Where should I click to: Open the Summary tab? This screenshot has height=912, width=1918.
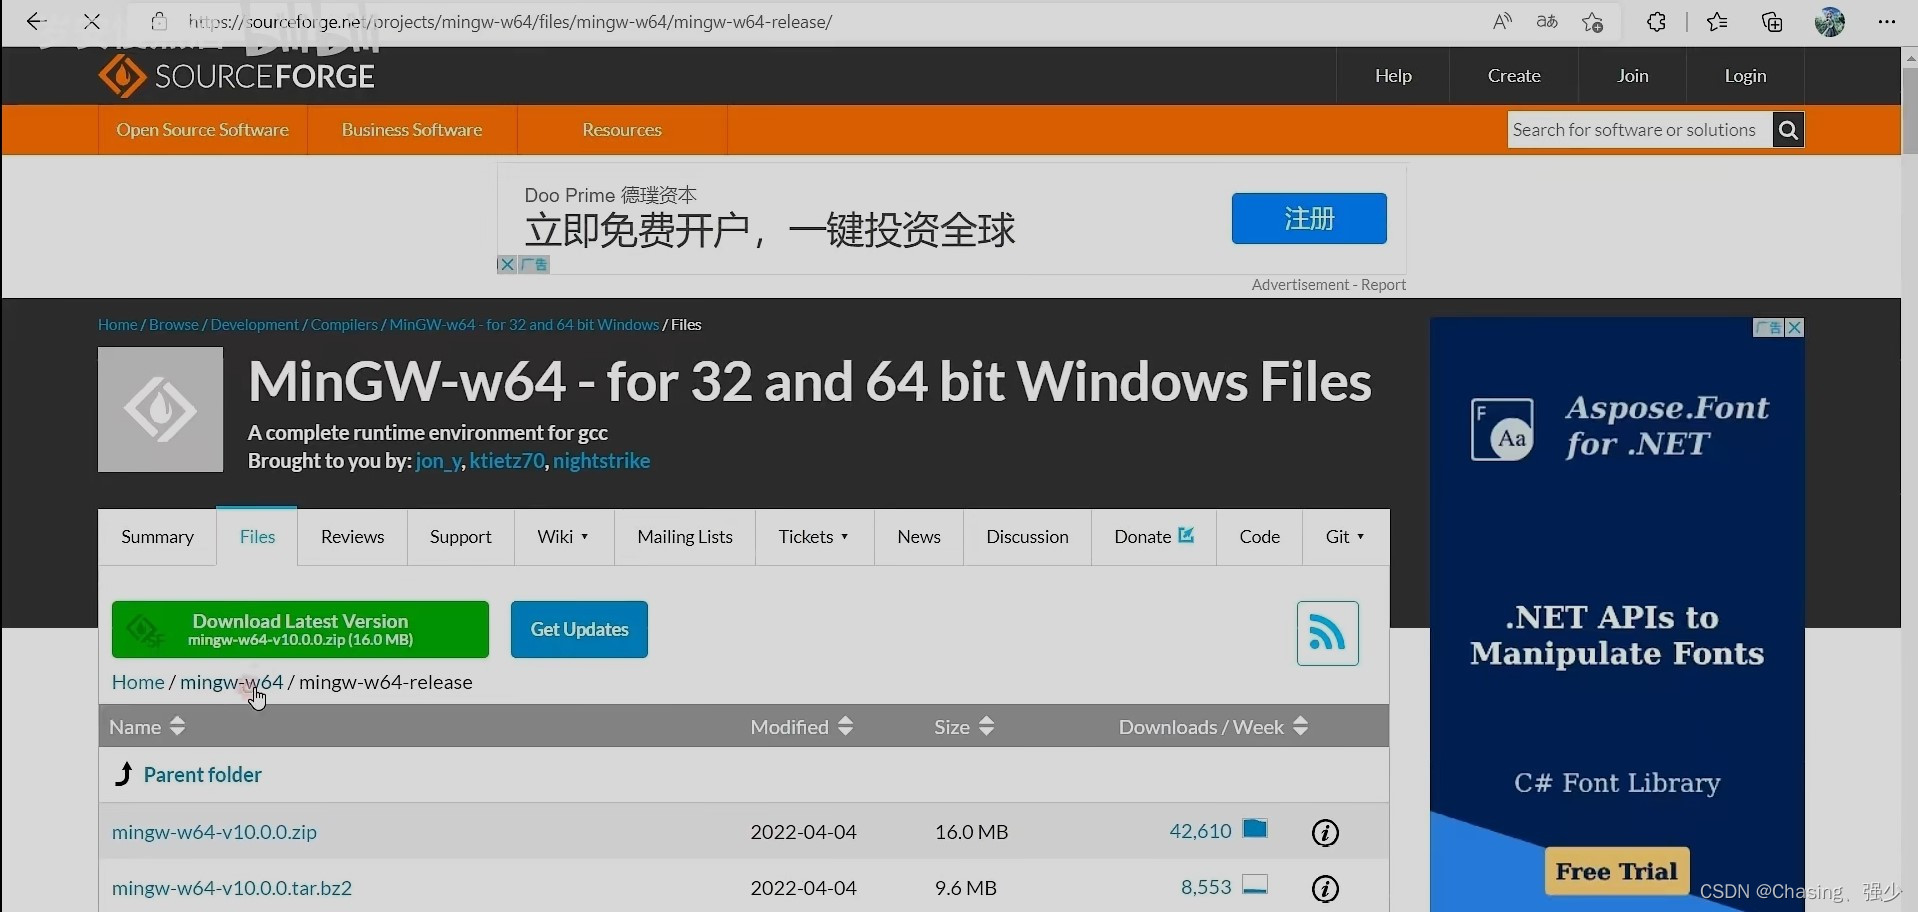[x=157, y=537]
